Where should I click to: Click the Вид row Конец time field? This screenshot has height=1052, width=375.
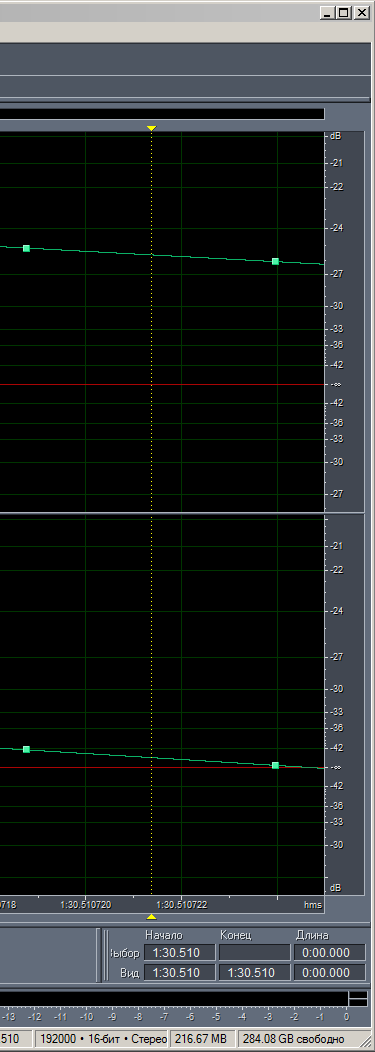254,973
